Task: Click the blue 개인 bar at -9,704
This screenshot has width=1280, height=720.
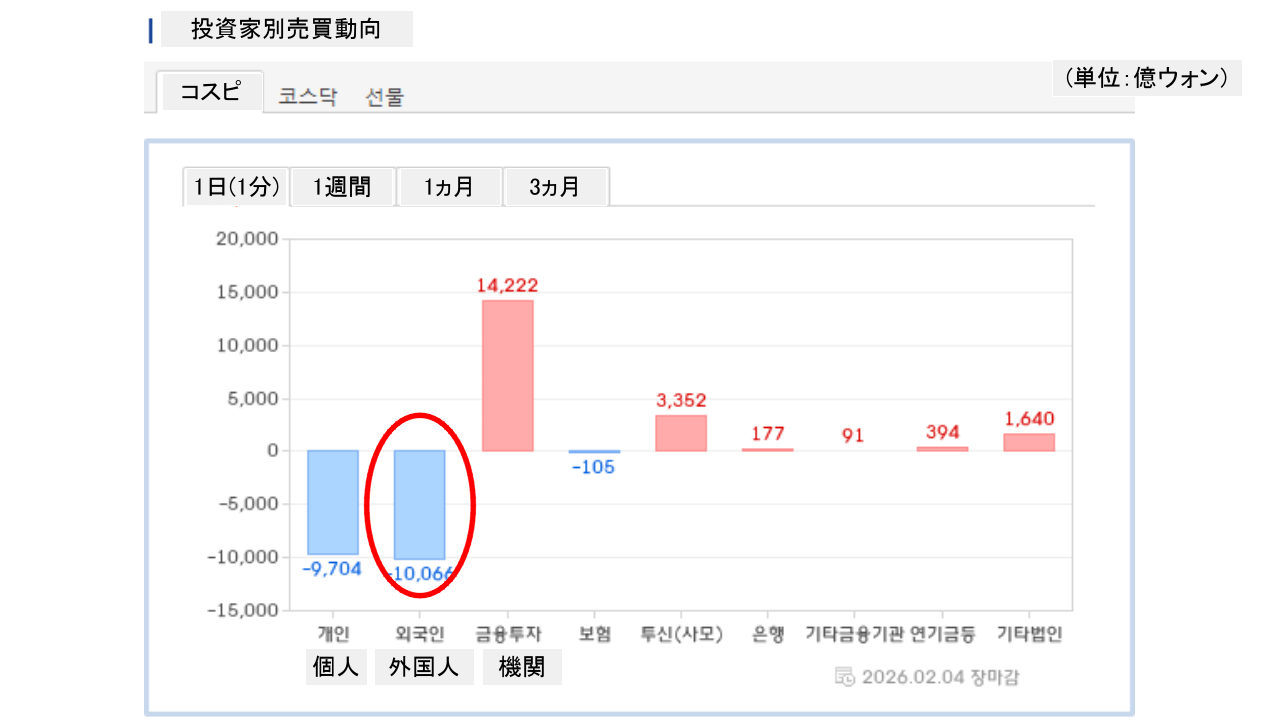Action: [332, 502]
